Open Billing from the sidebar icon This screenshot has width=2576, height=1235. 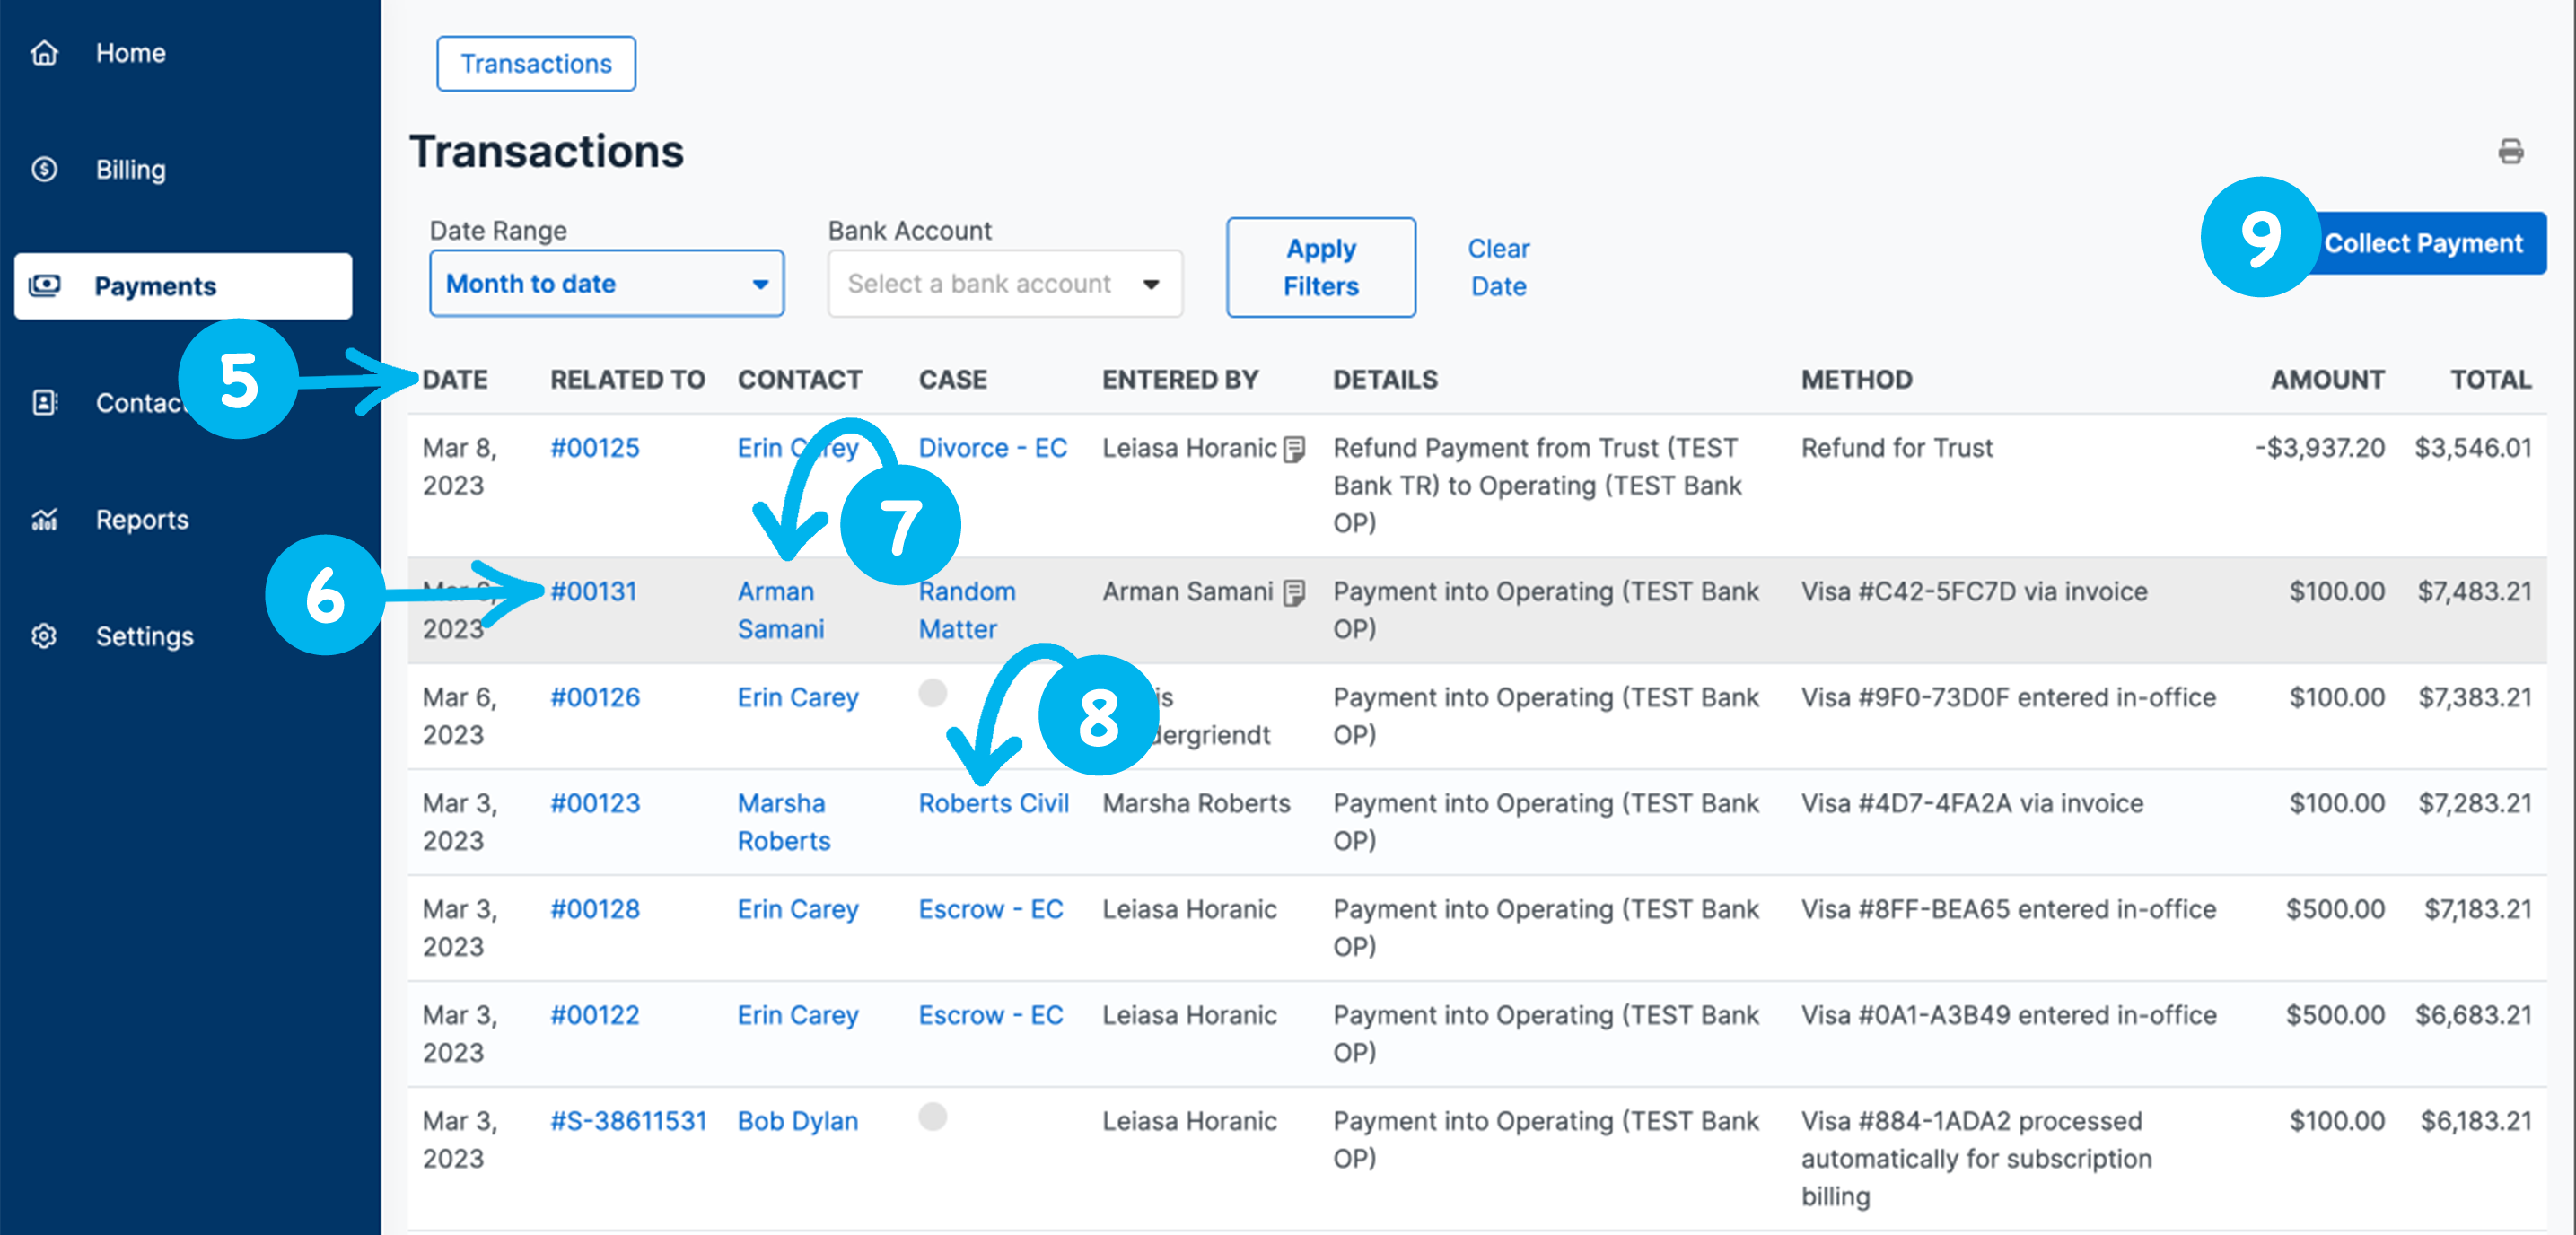[44, 169]
